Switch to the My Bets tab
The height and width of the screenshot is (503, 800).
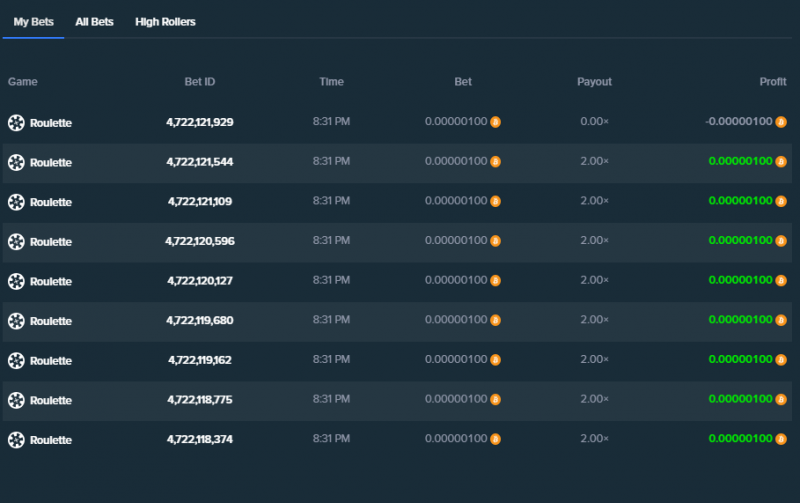point(33,22)
